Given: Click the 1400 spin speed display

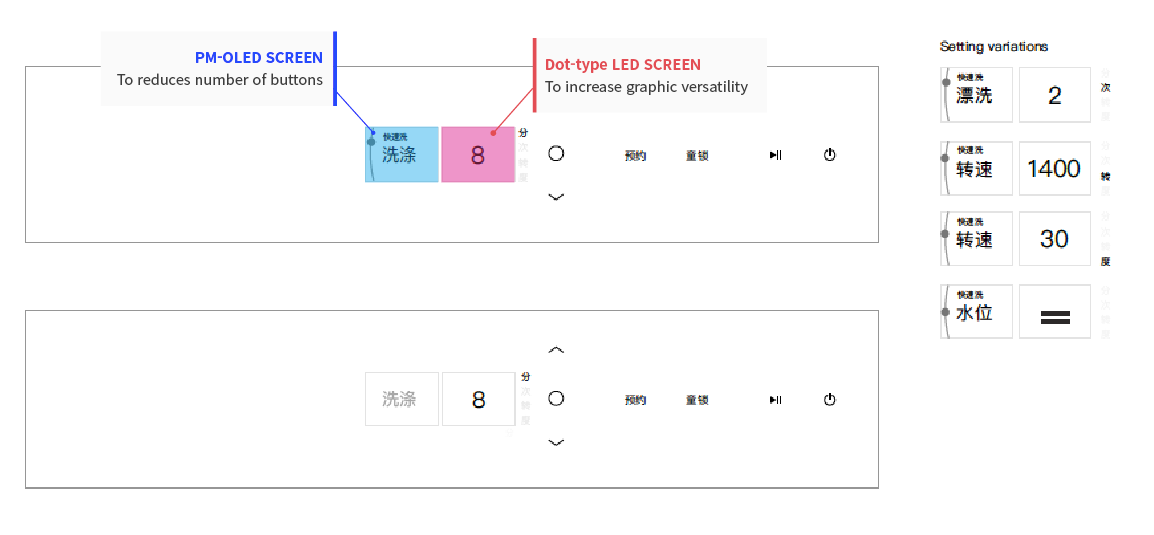Looking at the screenshot, I should click(1054, 169).
